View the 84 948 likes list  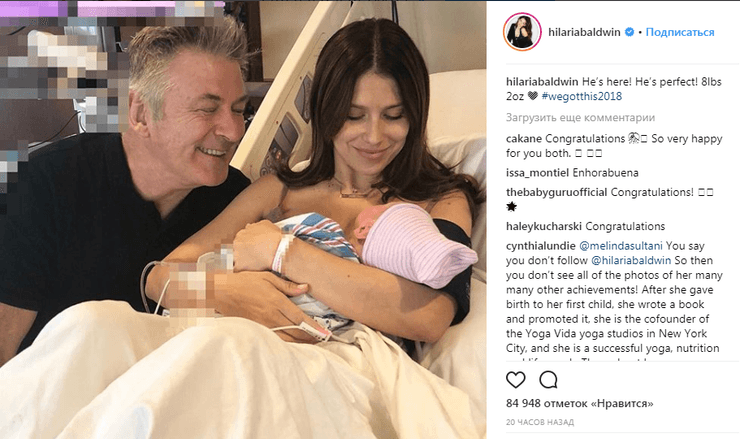580,404
